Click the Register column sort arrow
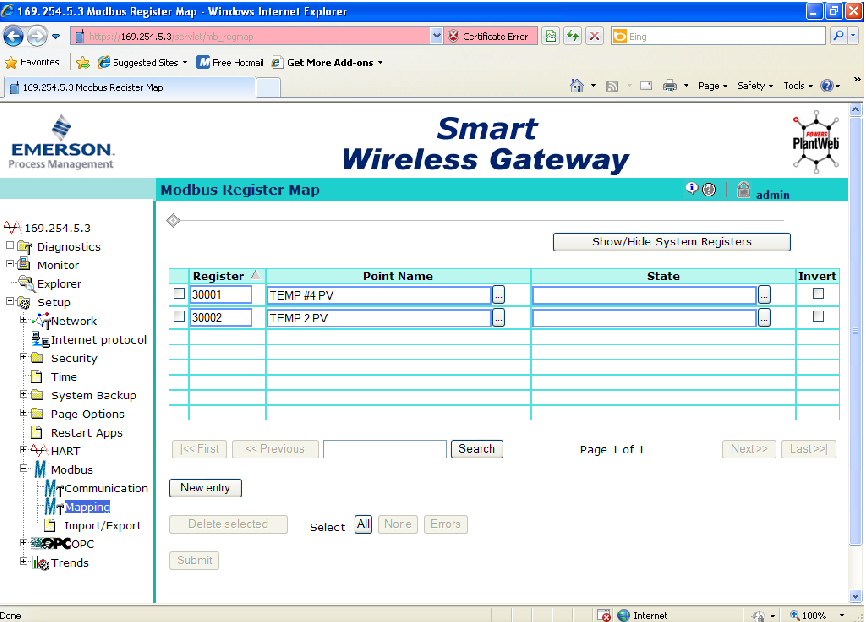 (256, 275)
